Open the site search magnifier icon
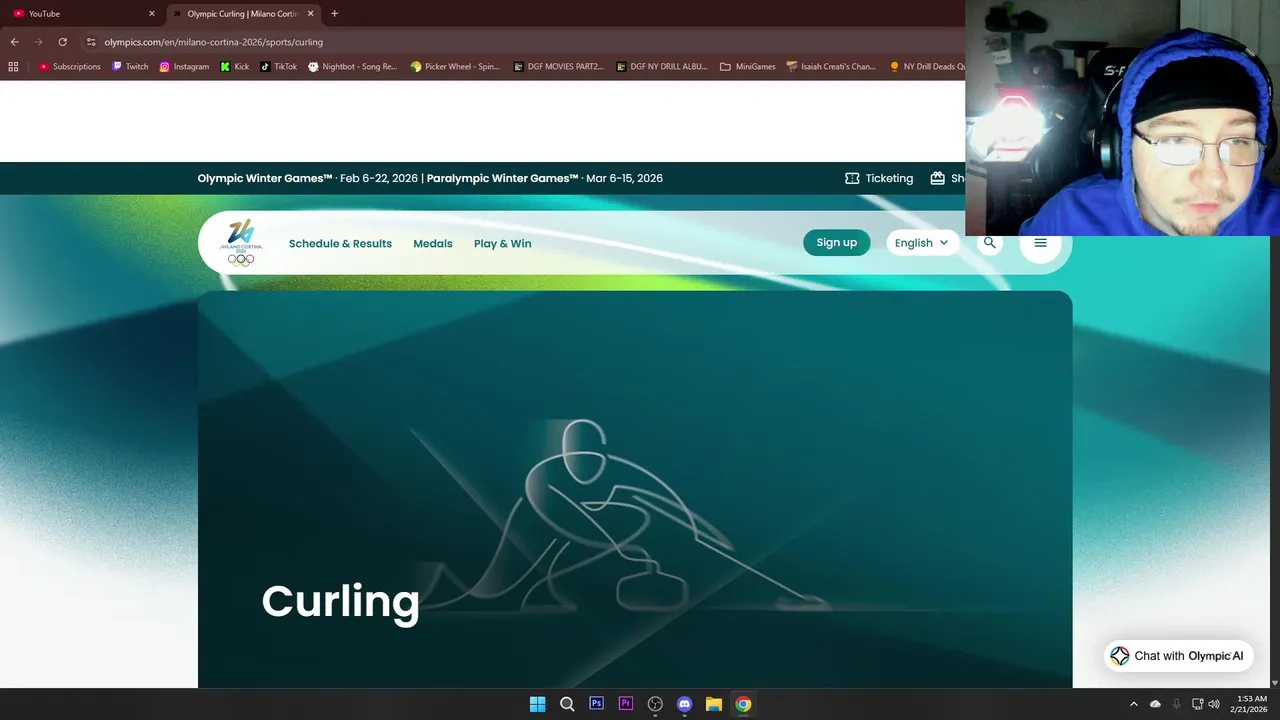The width and height of the screenshot is (1280, 720). point(990,242)
